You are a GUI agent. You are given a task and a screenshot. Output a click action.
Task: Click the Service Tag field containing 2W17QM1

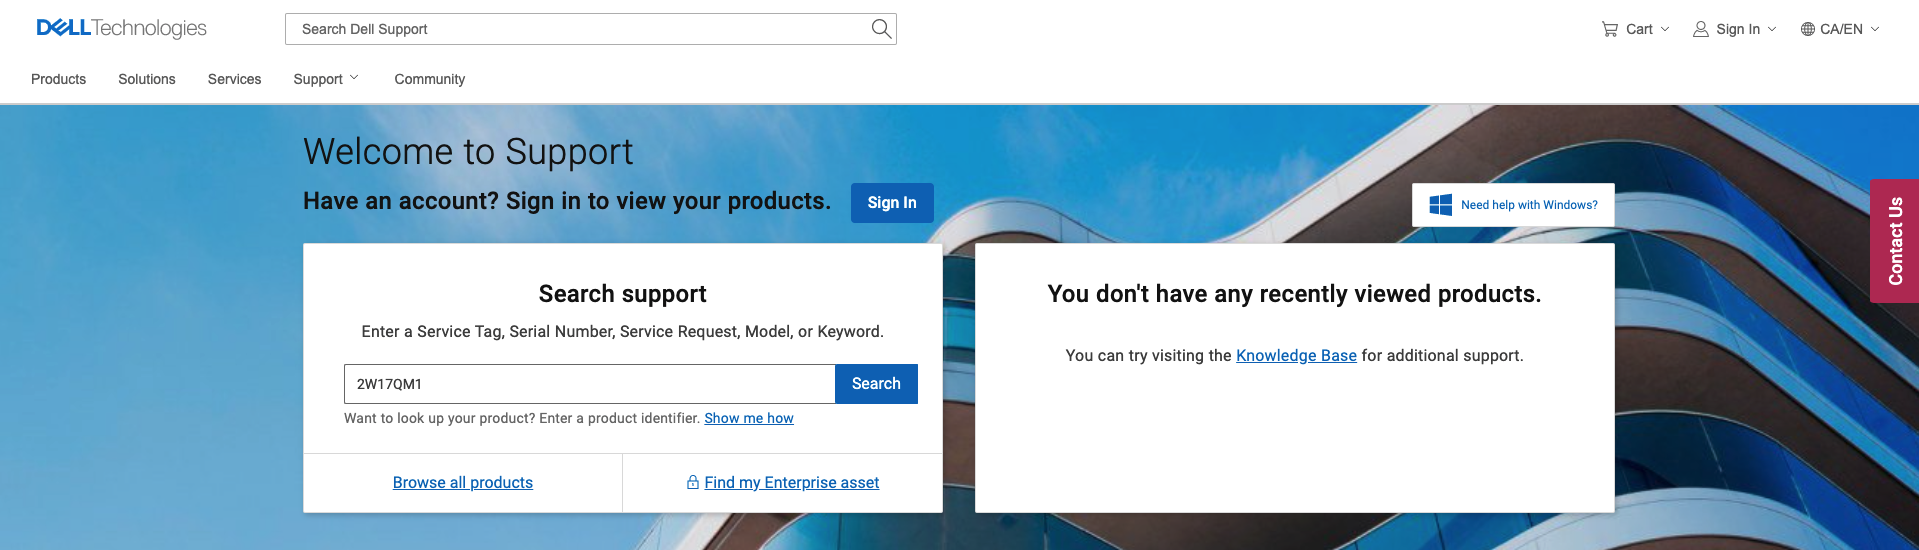(x=590, y=384)
